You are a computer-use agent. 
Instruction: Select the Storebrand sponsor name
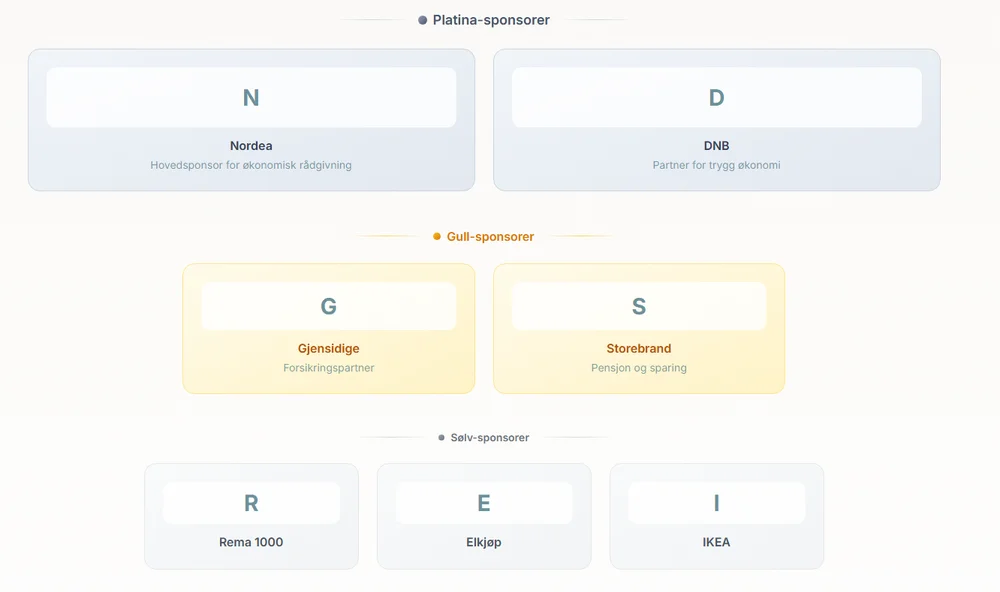(x=639, y=349)
